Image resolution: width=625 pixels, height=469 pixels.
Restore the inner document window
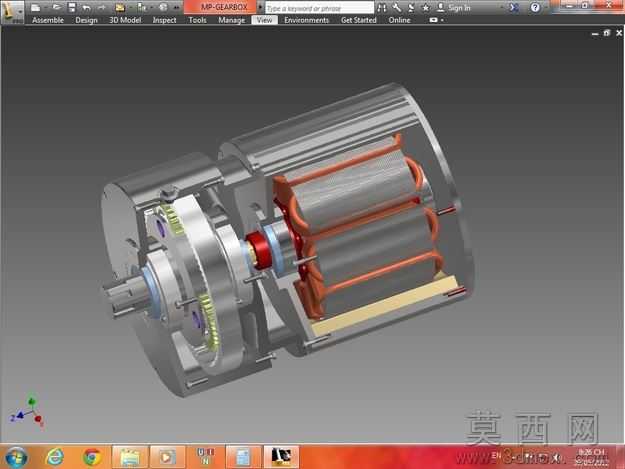click(607, 33)
